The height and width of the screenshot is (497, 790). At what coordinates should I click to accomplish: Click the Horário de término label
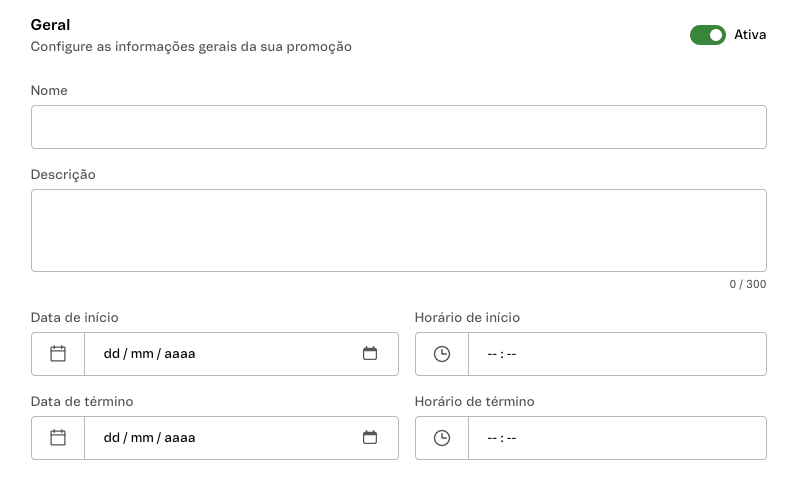click(474, 402)
